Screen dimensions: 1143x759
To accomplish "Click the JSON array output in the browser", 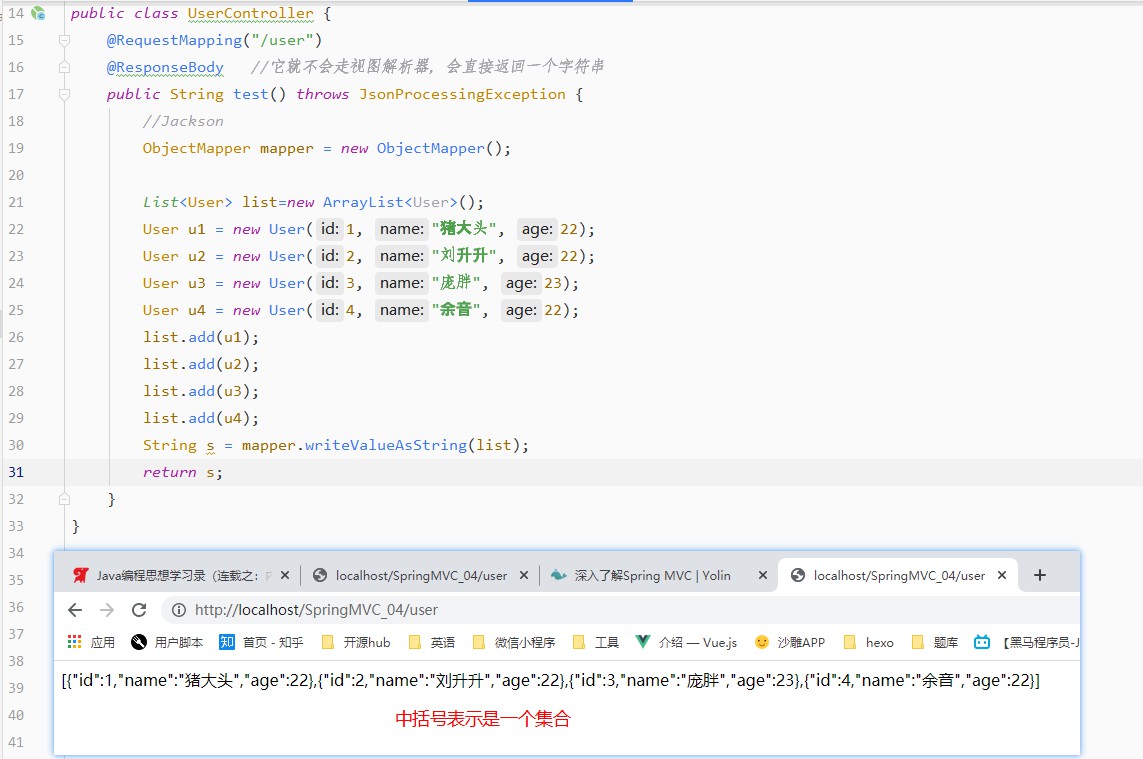I will [550, 680].
